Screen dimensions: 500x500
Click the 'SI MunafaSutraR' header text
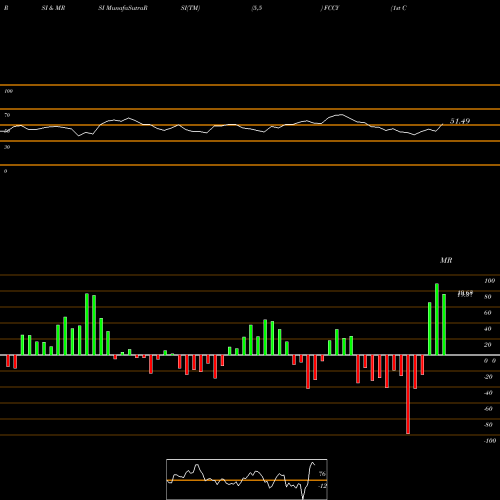[123, 8]
